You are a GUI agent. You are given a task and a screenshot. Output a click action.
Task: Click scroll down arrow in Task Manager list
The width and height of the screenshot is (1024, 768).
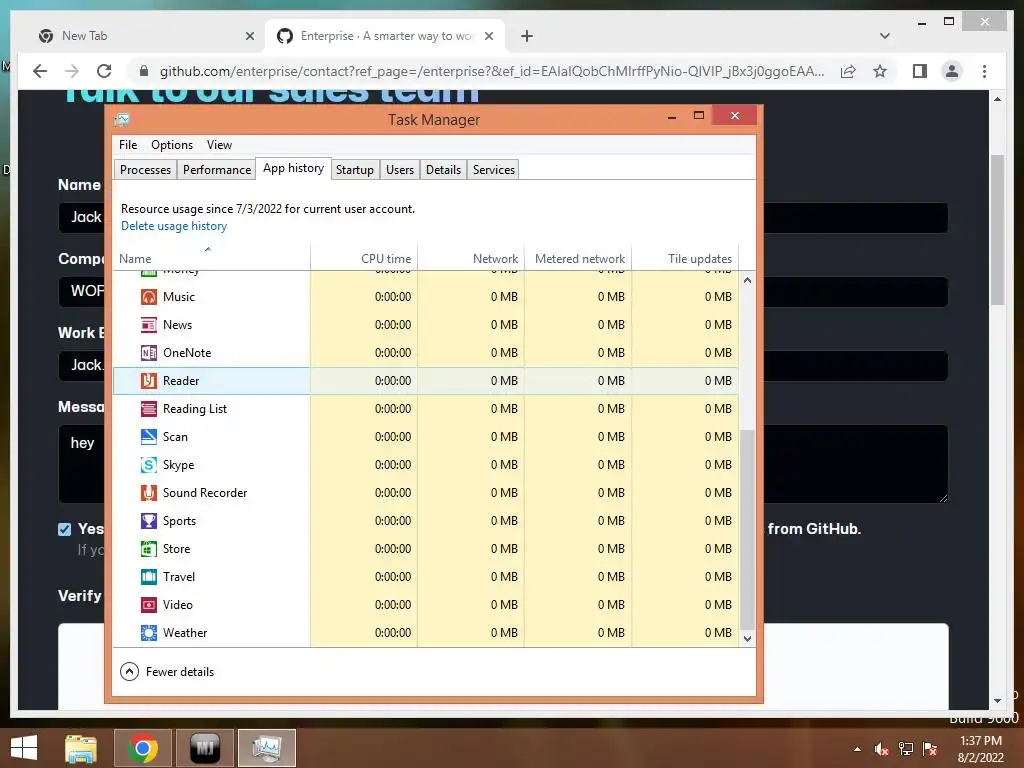tap(748, 639)
